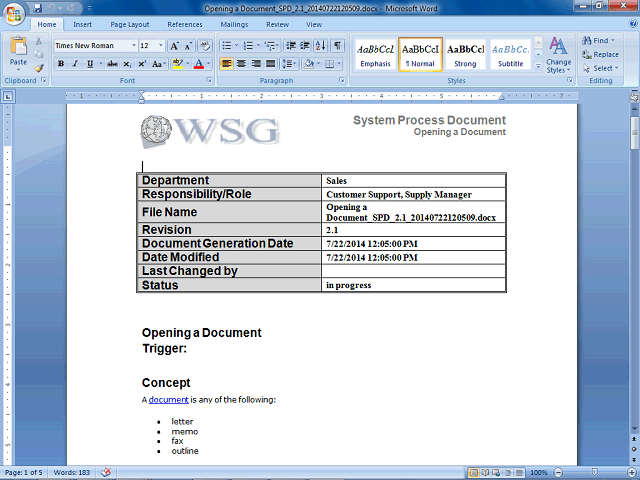This screenshot has width=640, height=480.
Task: Apply numbered list
Action: (x=248, y=46)
